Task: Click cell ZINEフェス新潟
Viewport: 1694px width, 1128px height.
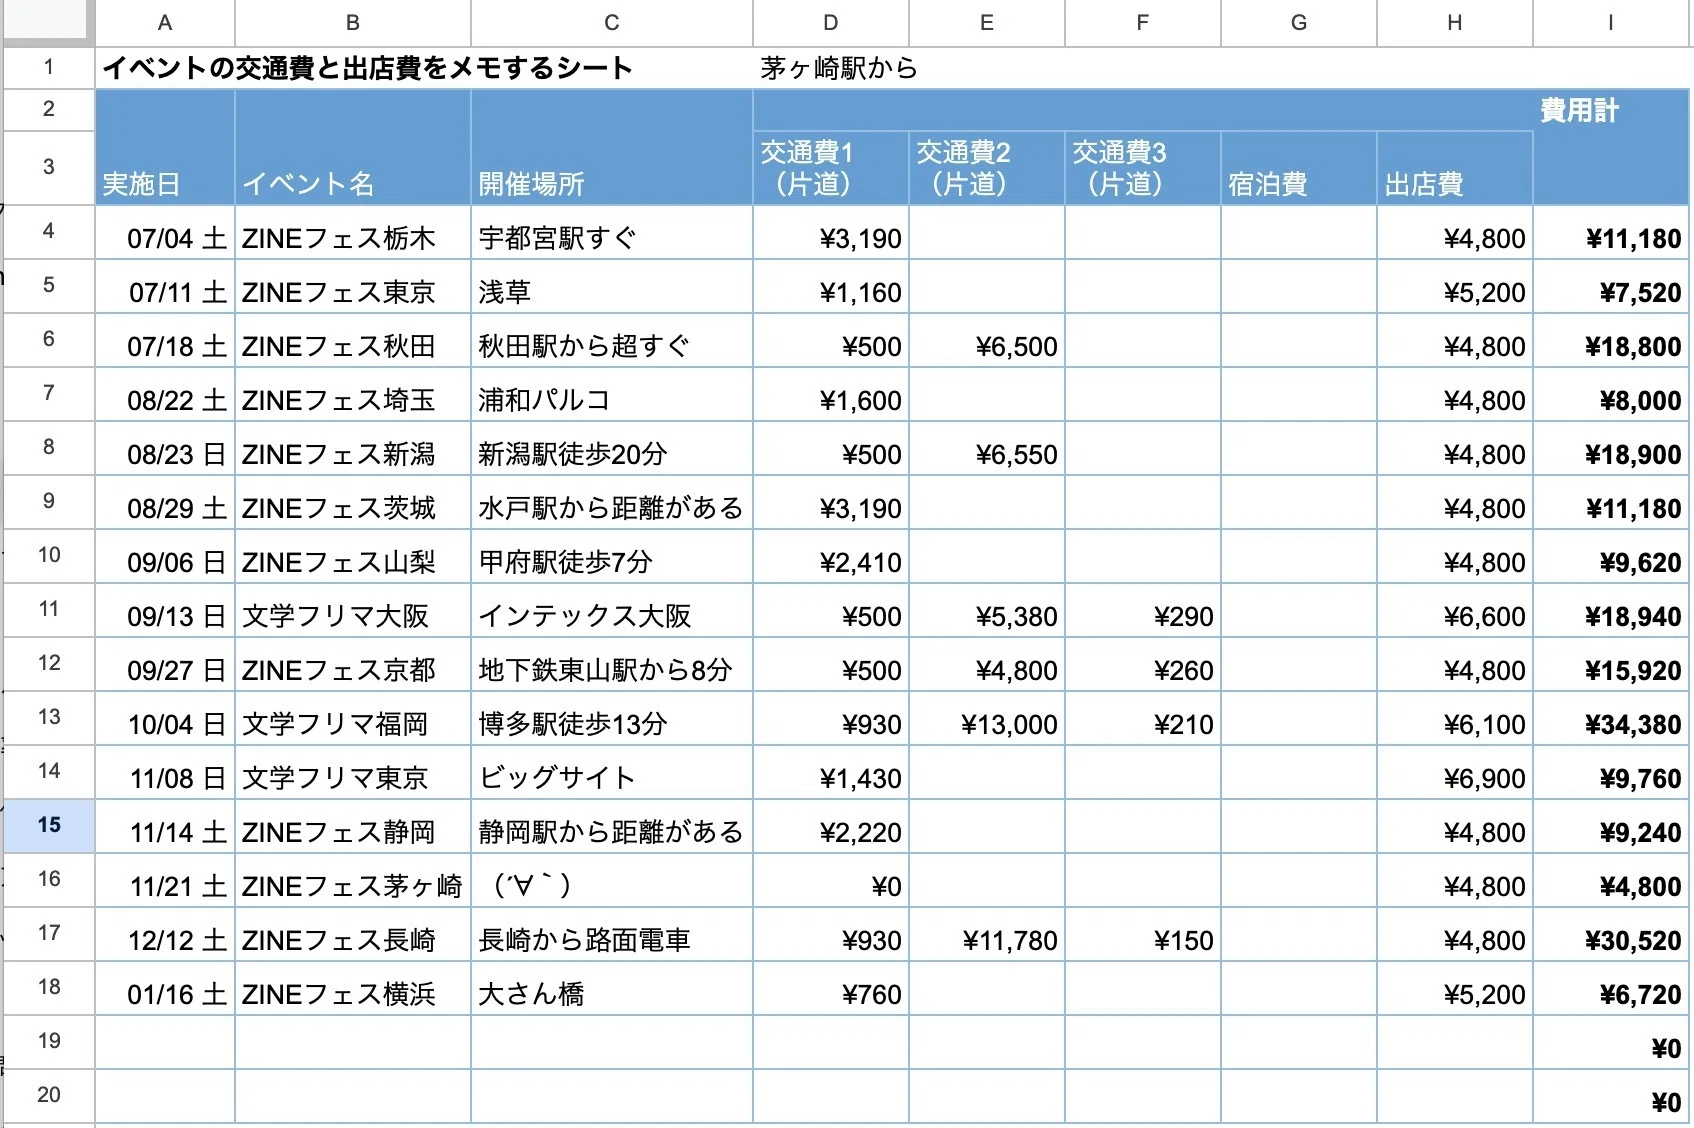Action: click(353, 449)
